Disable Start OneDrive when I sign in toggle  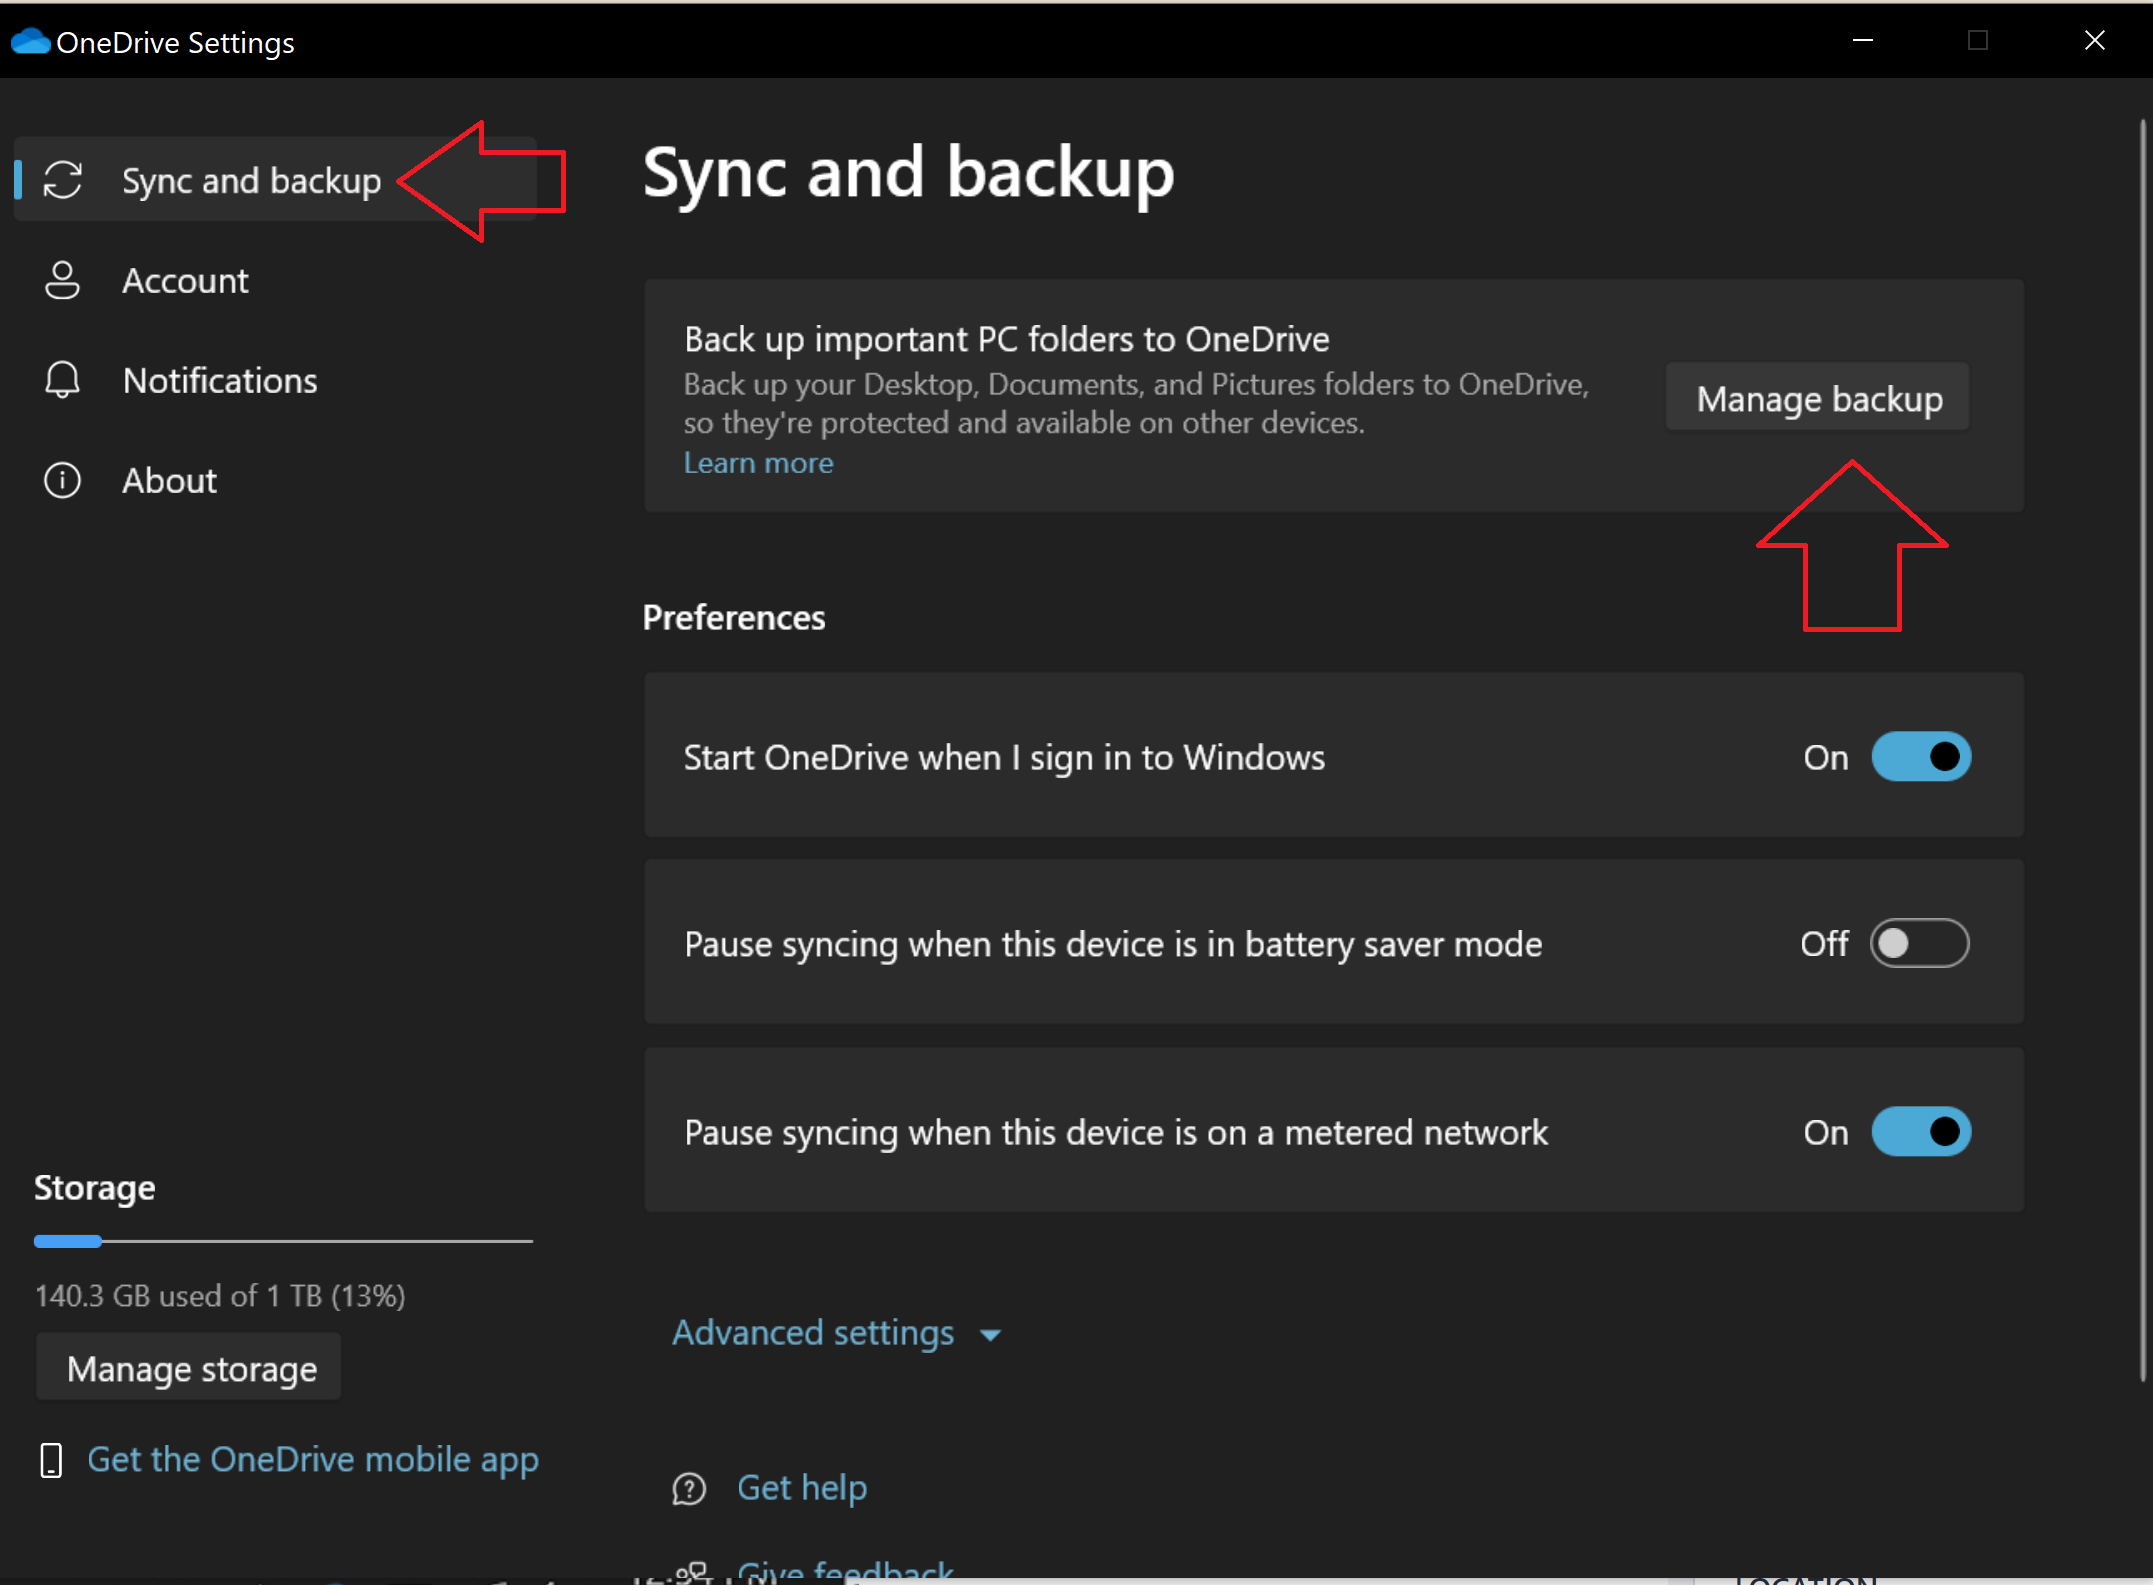[1920, 757]
